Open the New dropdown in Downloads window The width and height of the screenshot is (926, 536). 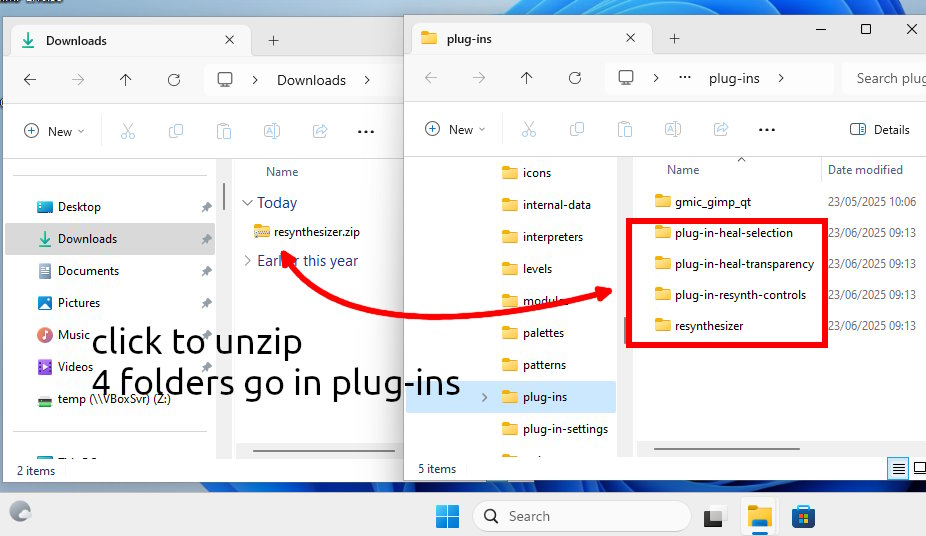(x=54, y=131)
